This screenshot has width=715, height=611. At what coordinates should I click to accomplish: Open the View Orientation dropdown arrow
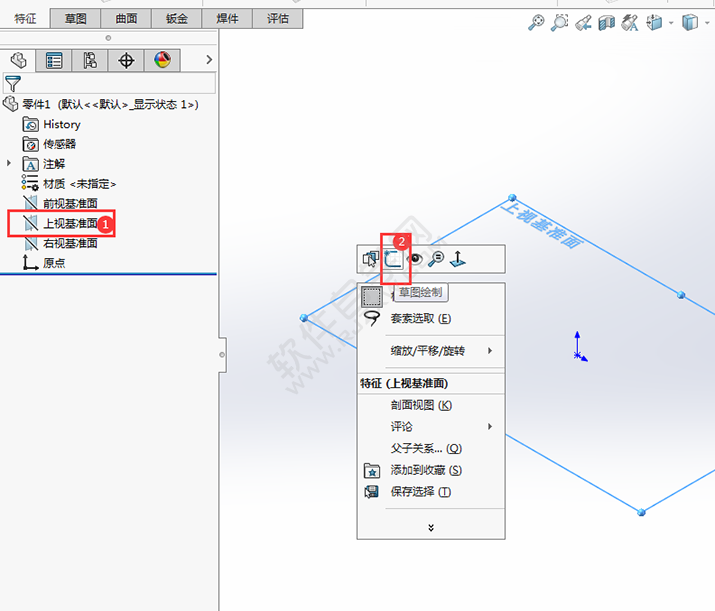click(x=671, y=22)
